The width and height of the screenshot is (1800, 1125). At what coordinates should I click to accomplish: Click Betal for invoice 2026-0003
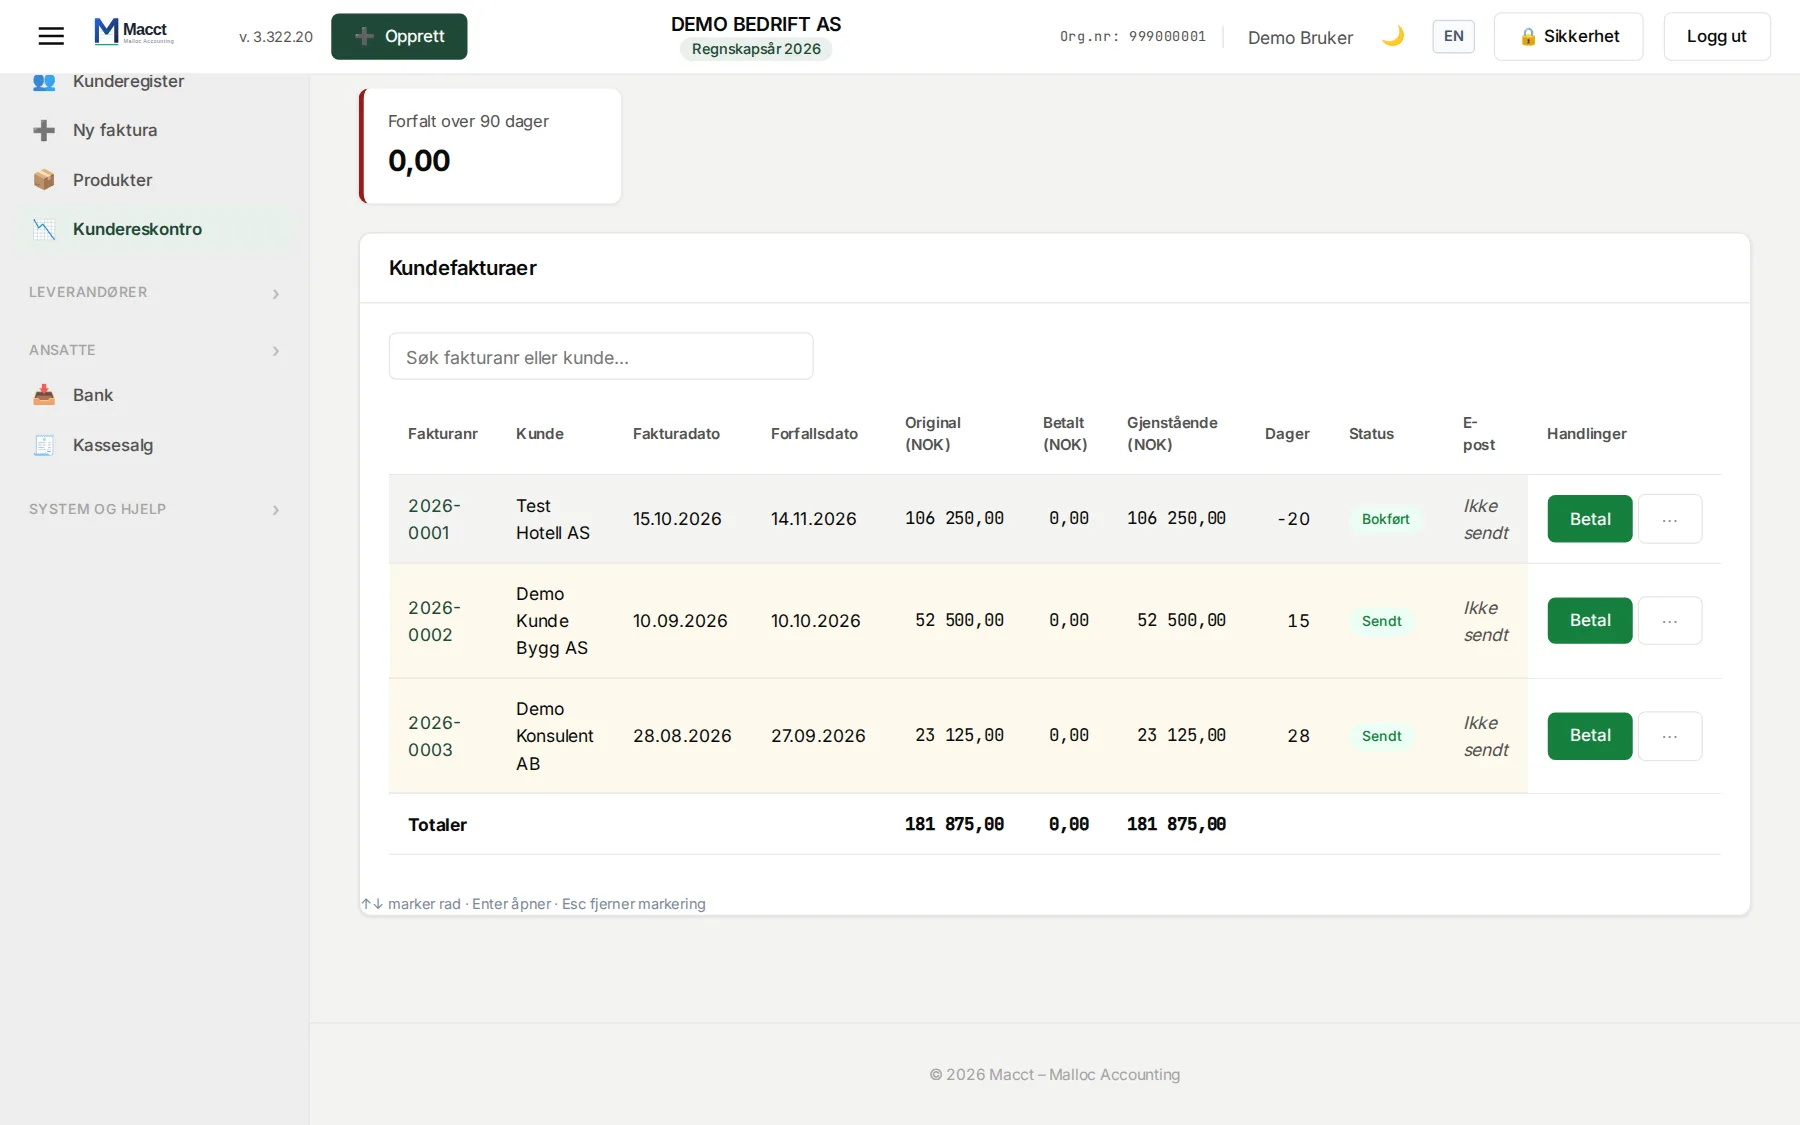[x=1590, y=735]
